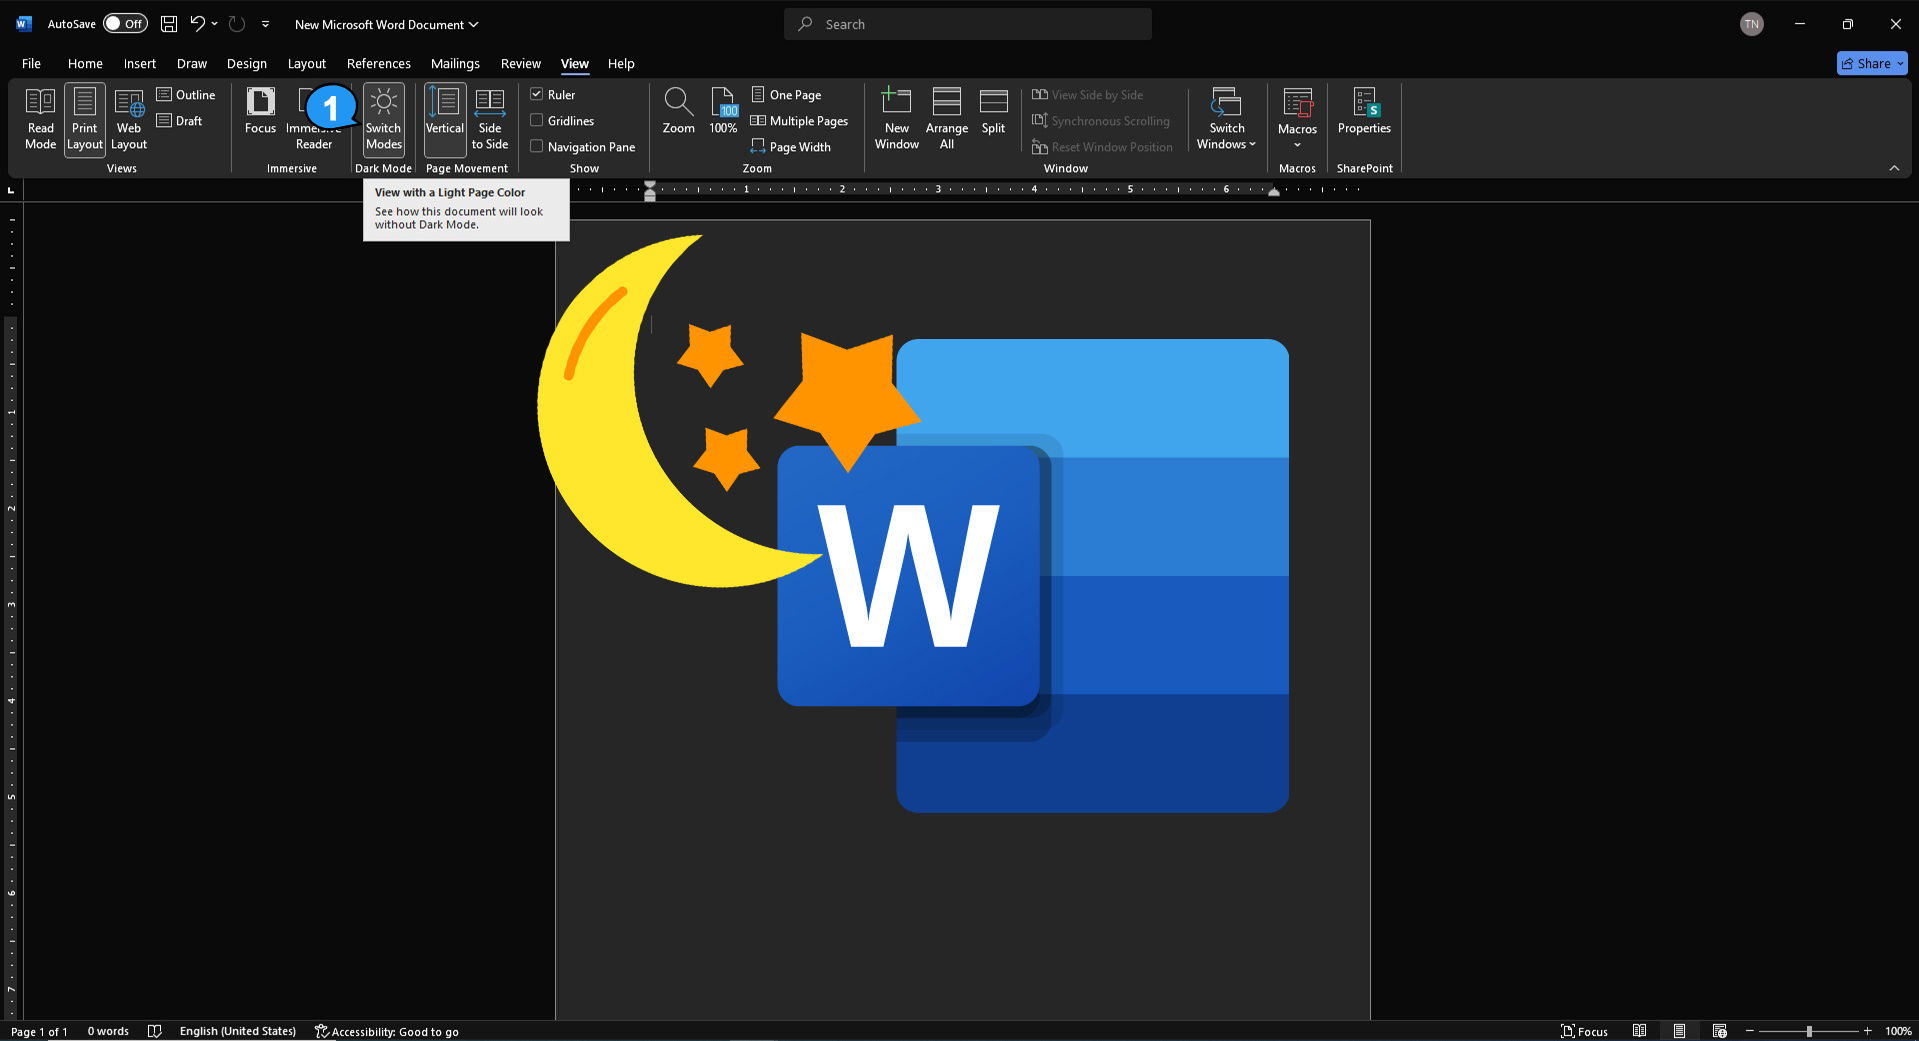
Task: Switch to the Review tab
Action: click(x=521, y=63)
